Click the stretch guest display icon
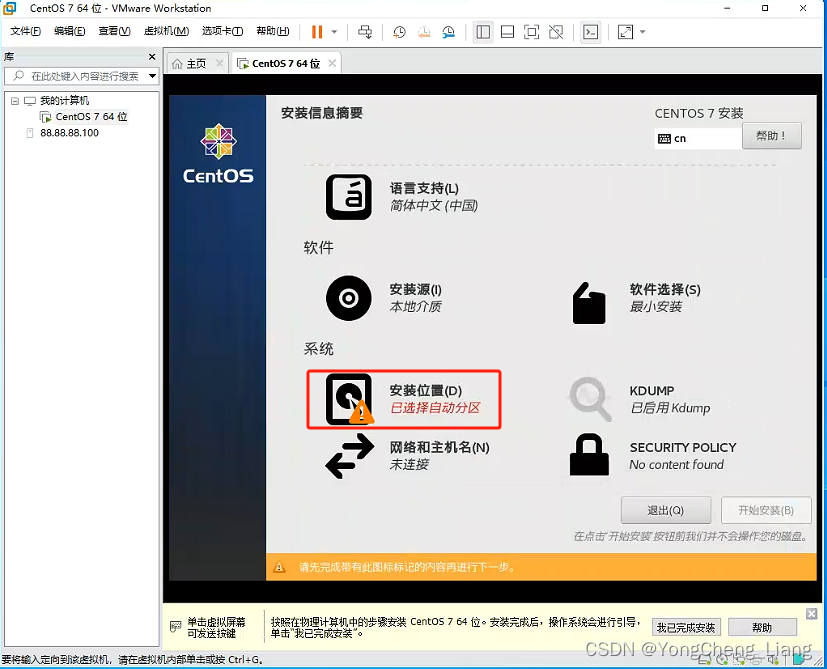This screenshot has height=669, width=827. (x=626, y=32)
